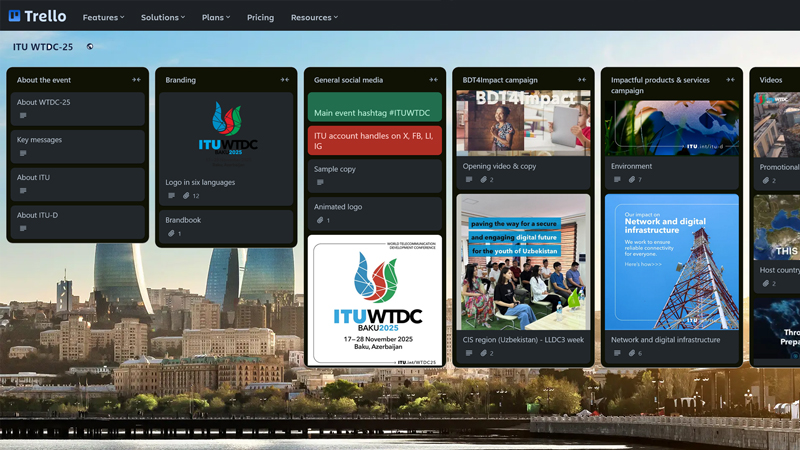Open Network and digital infrastructure tower image
Image resolution: width=800 pixels, height=450 pixels.
click(x=671, y=262)
